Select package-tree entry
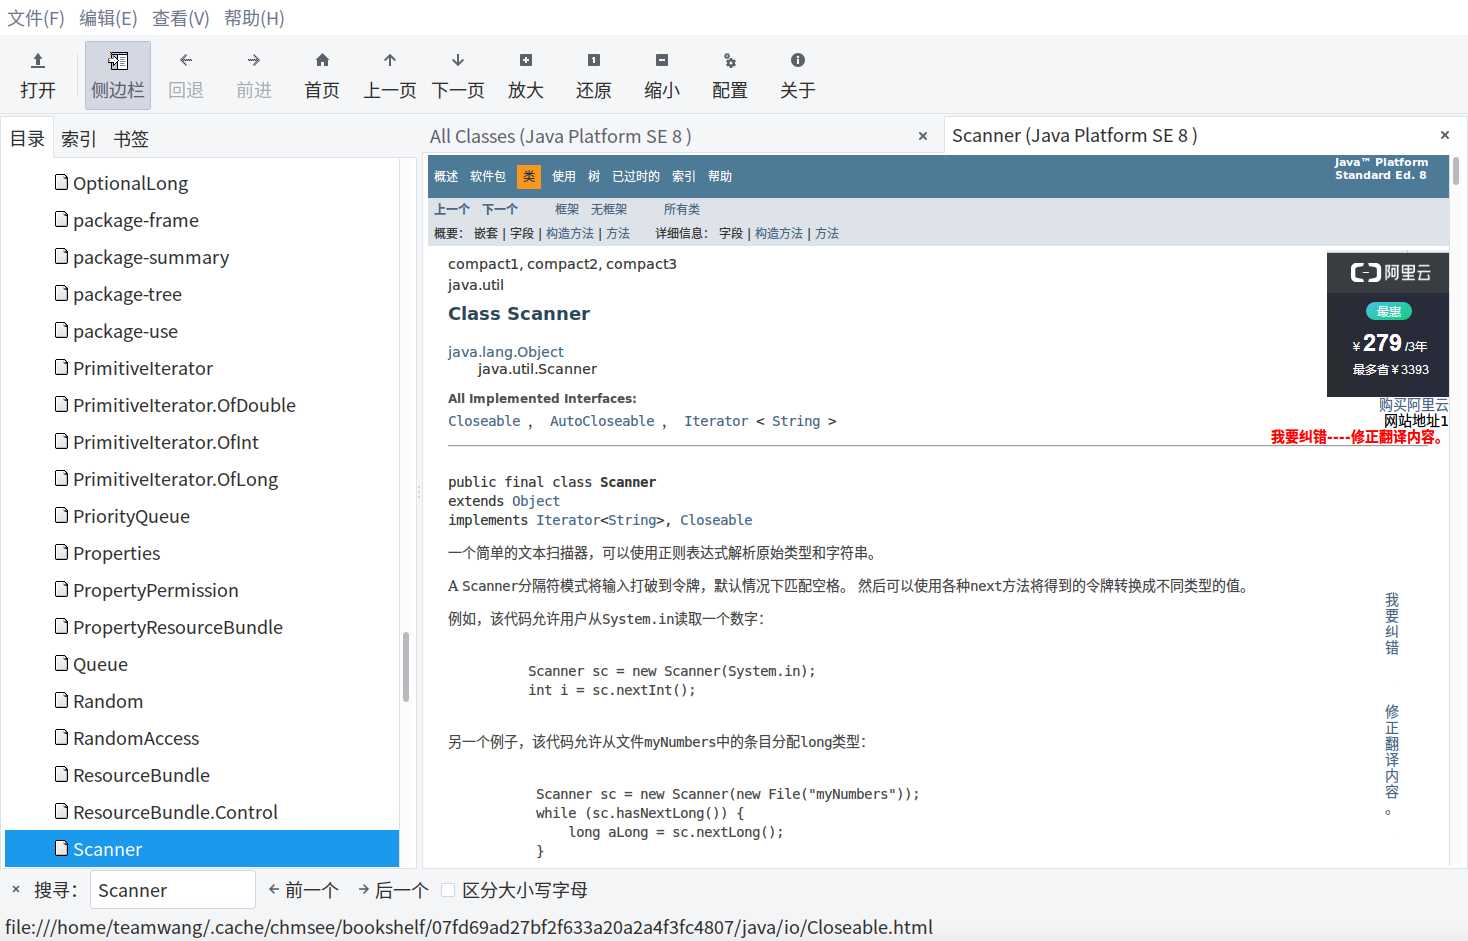Image resolution: width=1468 pixels, height=941 pixels. click(x=127, y=294)
